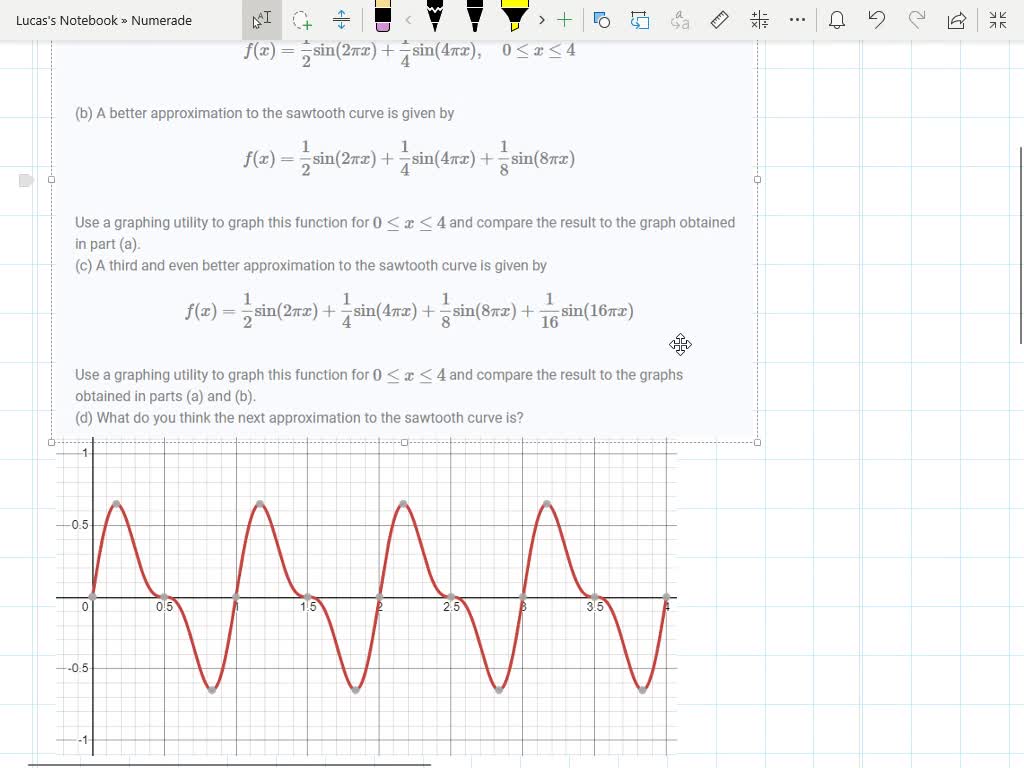This screenshot has height=768, width=1024.
Task: Pick the Eraser tool
Action: pos(384,19)
